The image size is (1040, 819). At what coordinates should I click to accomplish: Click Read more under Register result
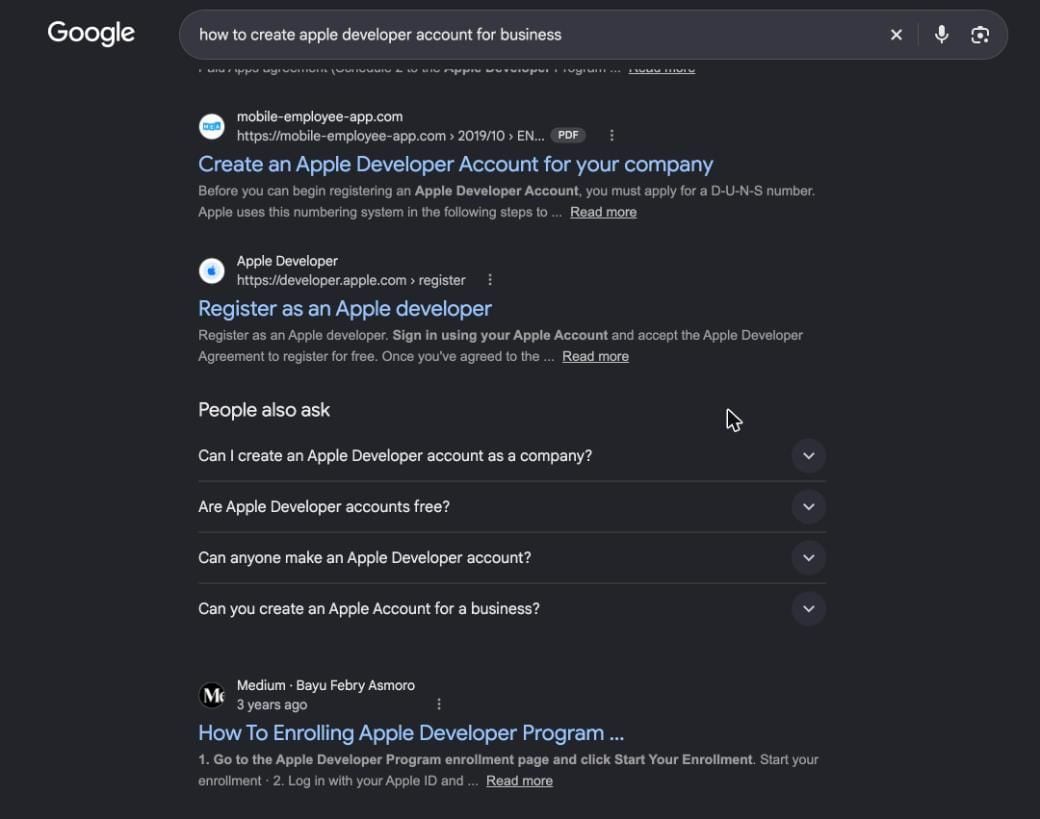pos(595,357)
